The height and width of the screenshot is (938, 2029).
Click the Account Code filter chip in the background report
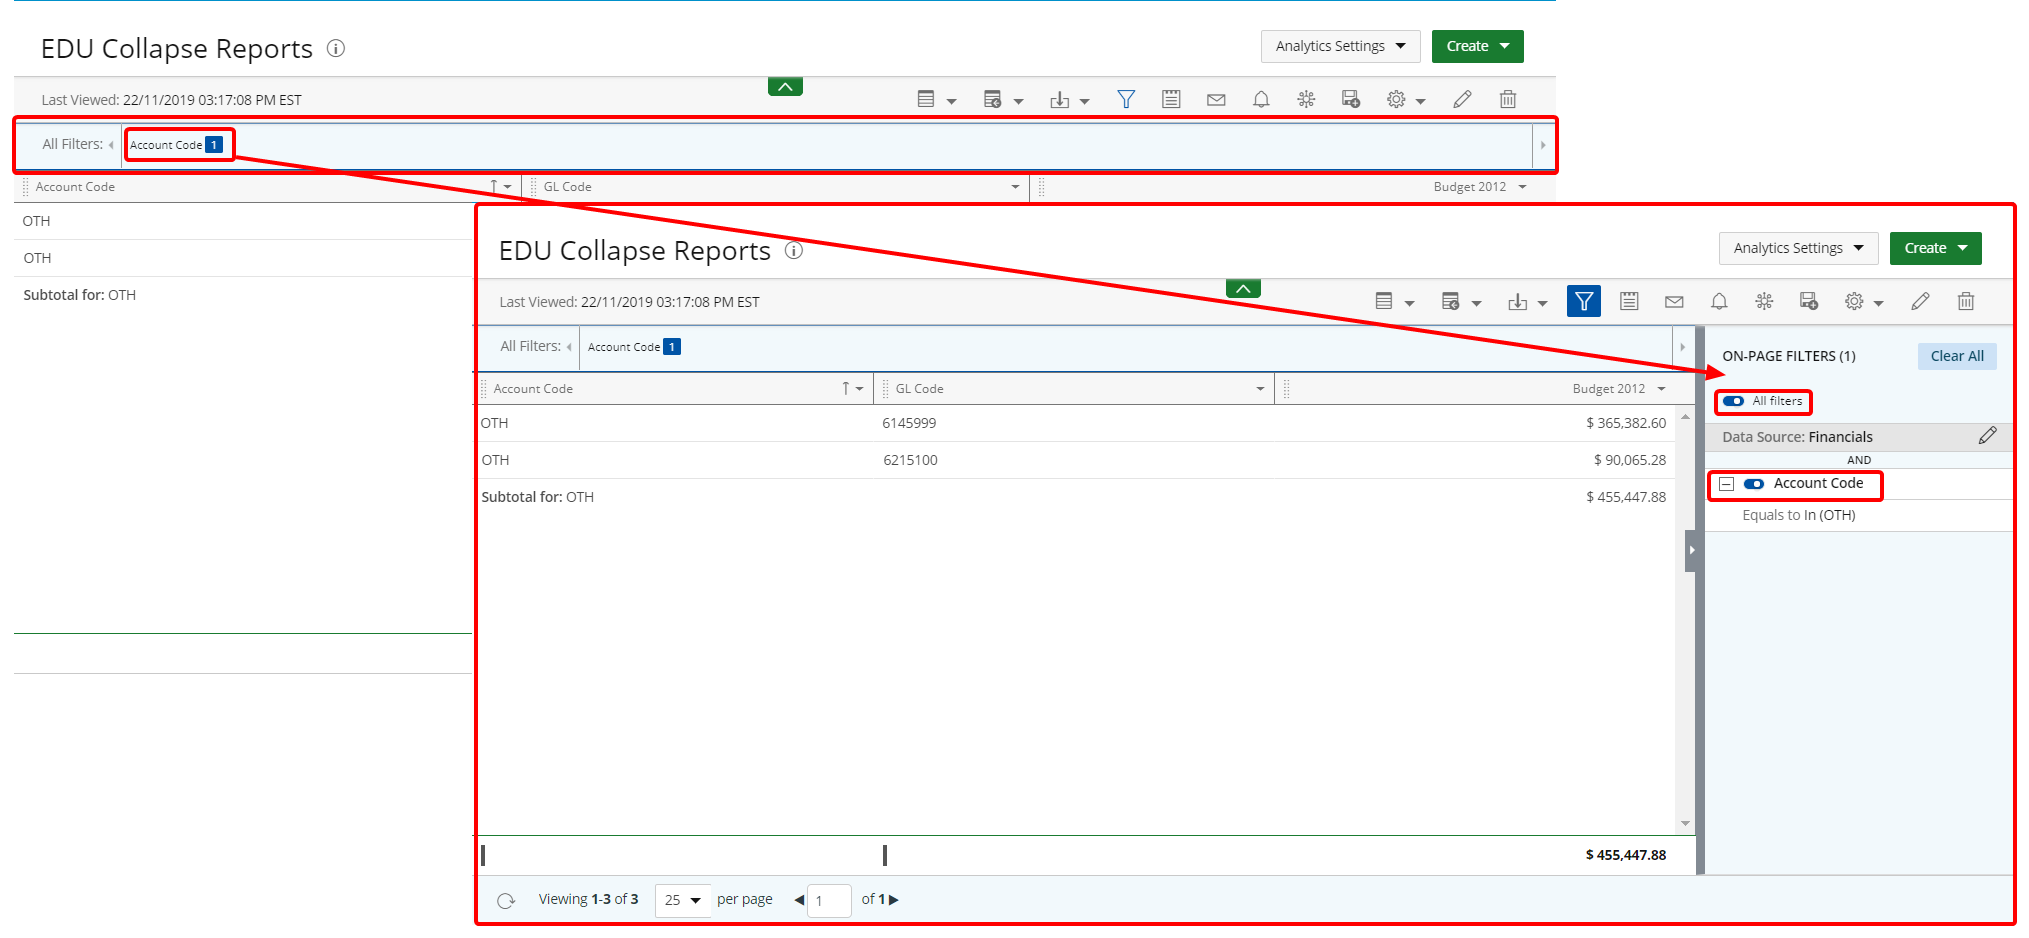point(176,145)
